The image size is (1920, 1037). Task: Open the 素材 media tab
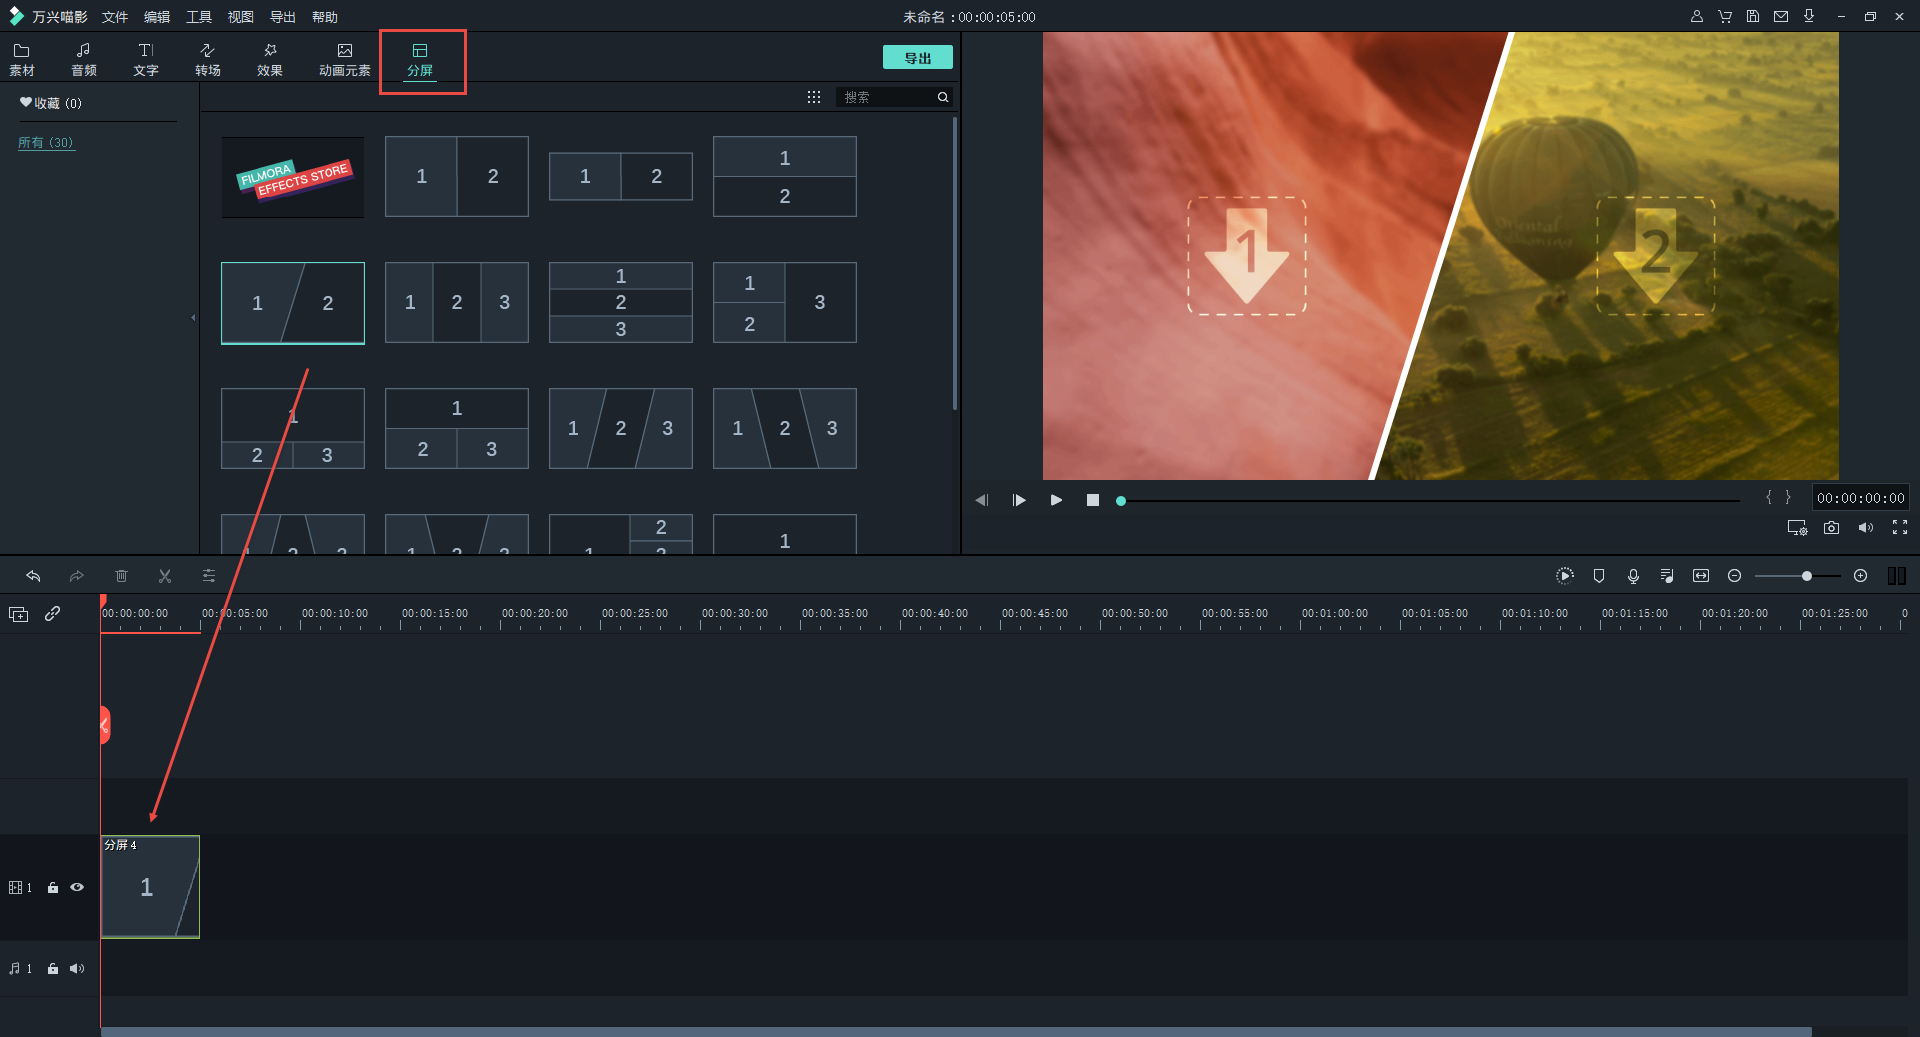(x=22, y=59)
